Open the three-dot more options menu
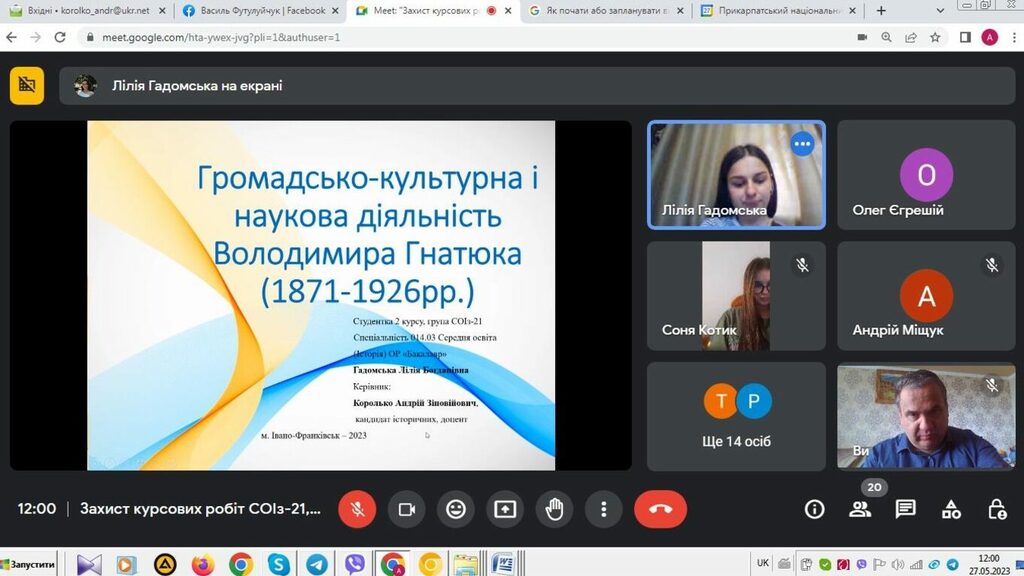This screenshot has height=576, width=1024. [603, 509]
